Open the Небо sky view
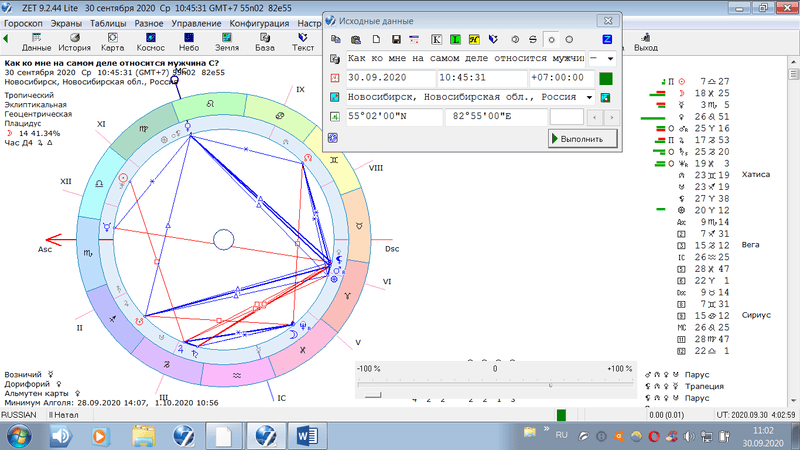 click(x=189, y=41)
